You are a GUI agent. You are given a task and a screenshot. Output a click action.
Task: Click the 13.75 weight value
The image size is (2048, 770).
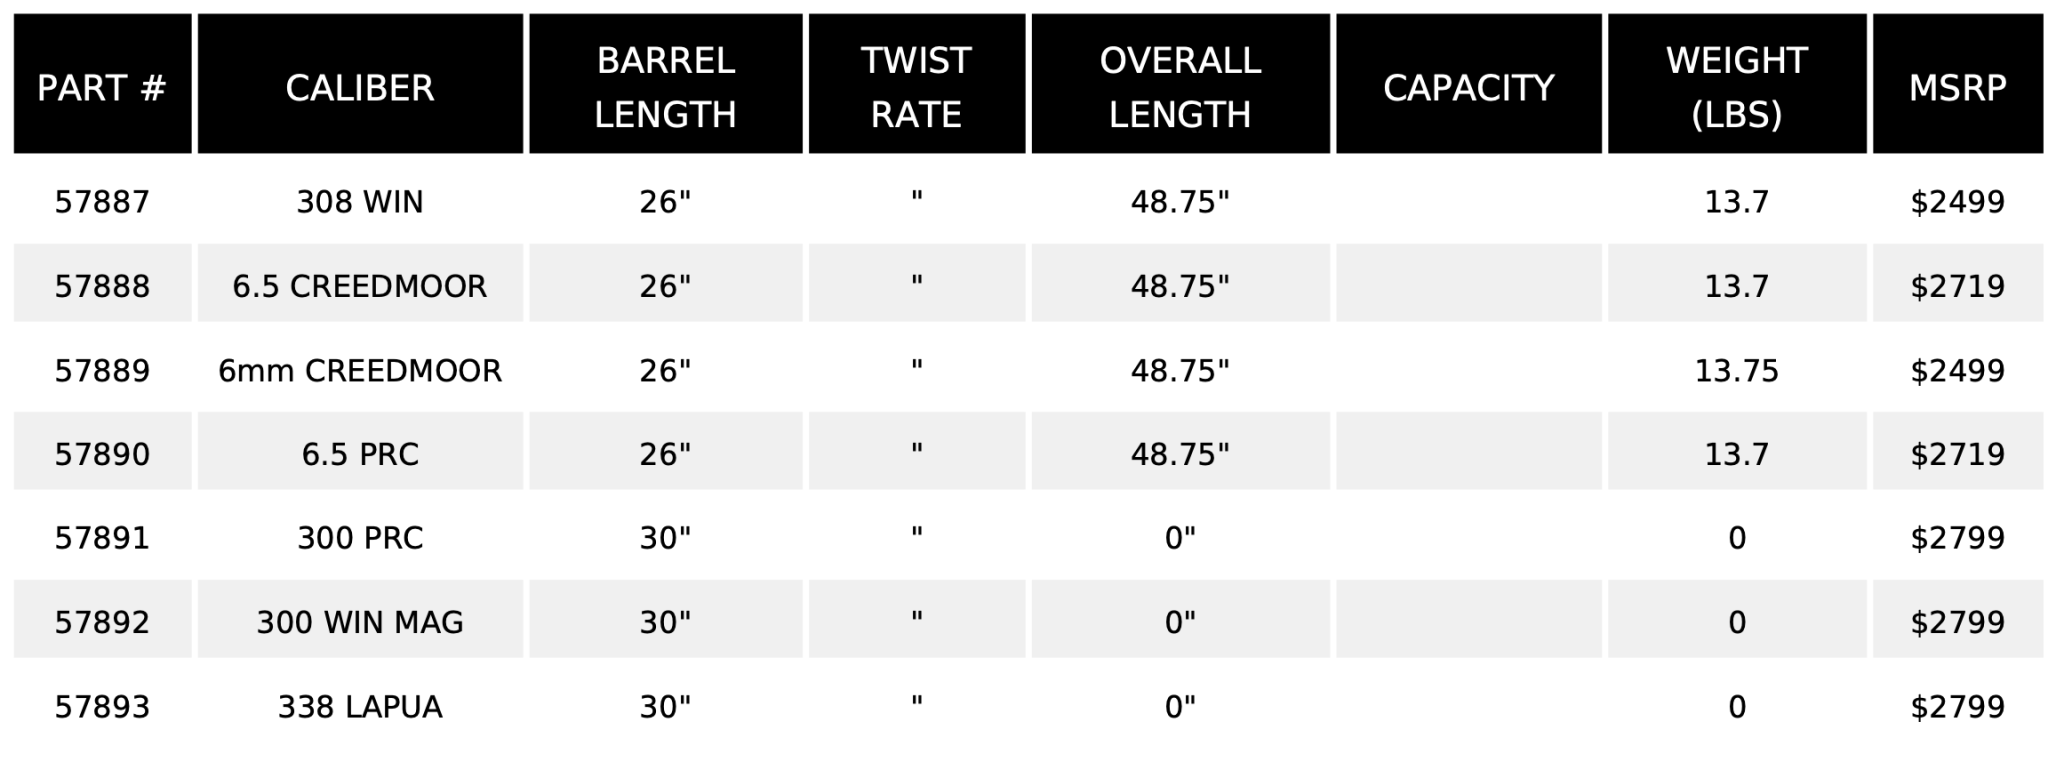1737,371
